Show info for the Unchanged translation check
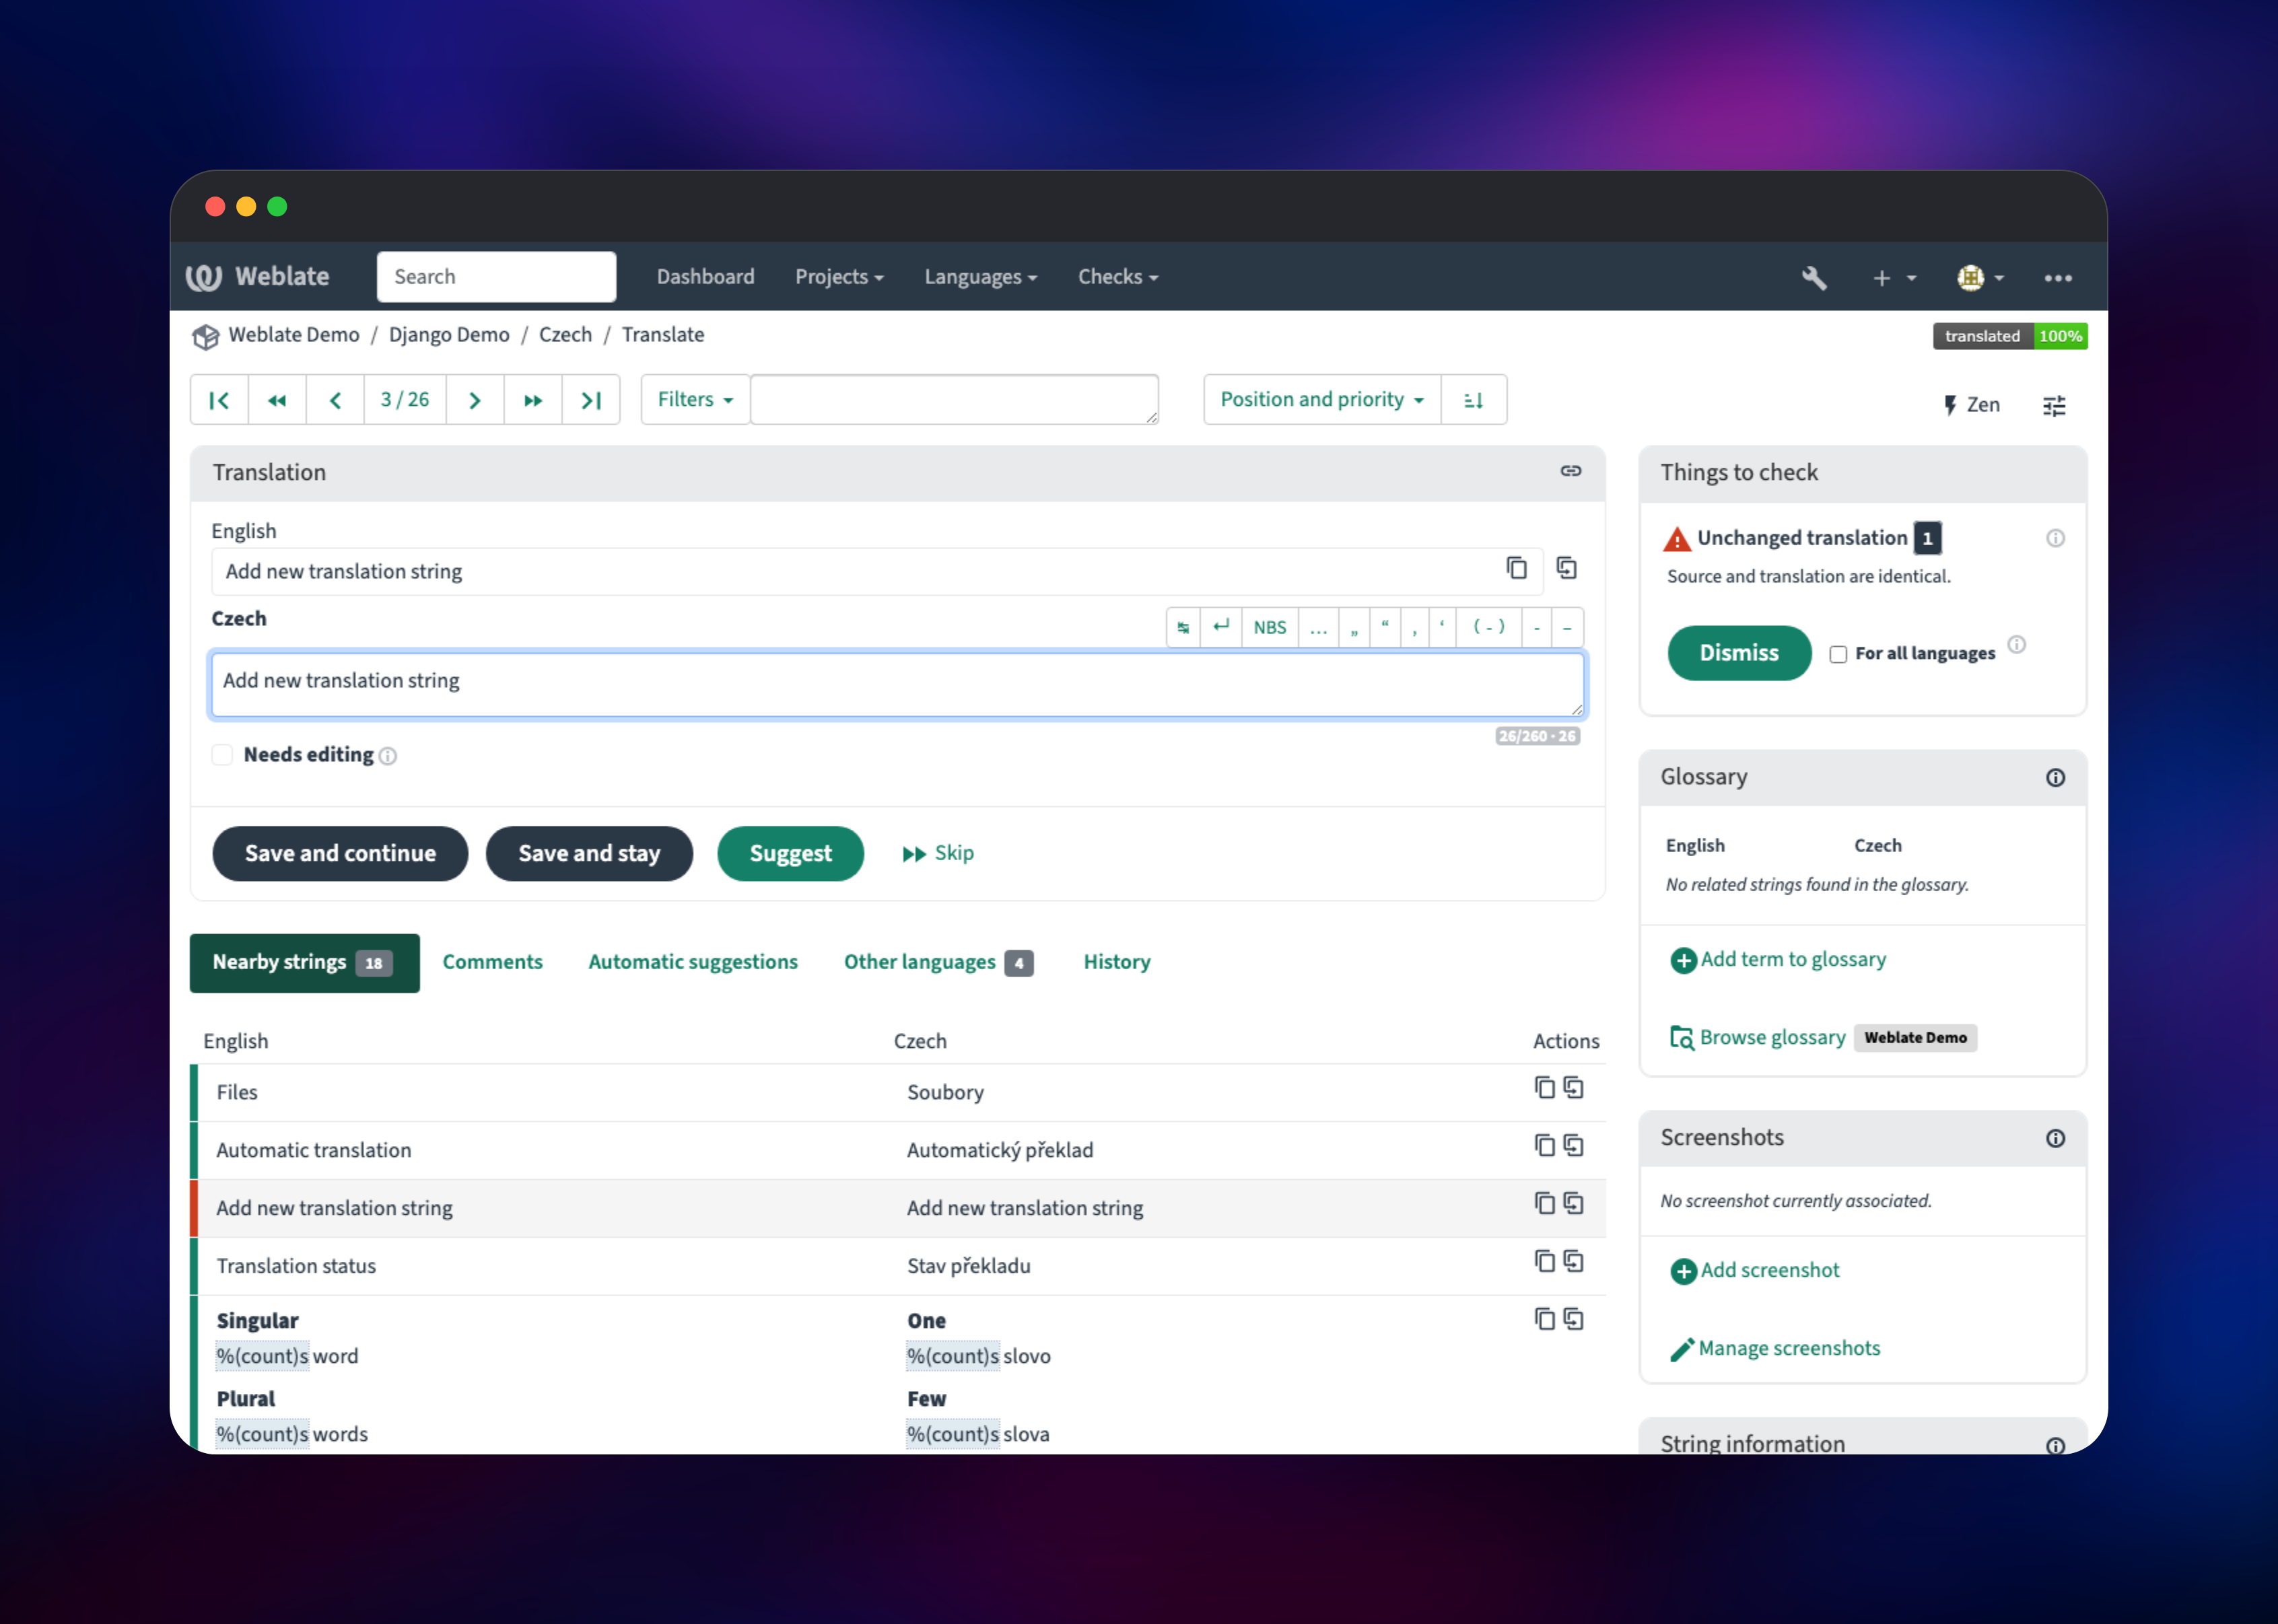 click(x=2056, y=538)
